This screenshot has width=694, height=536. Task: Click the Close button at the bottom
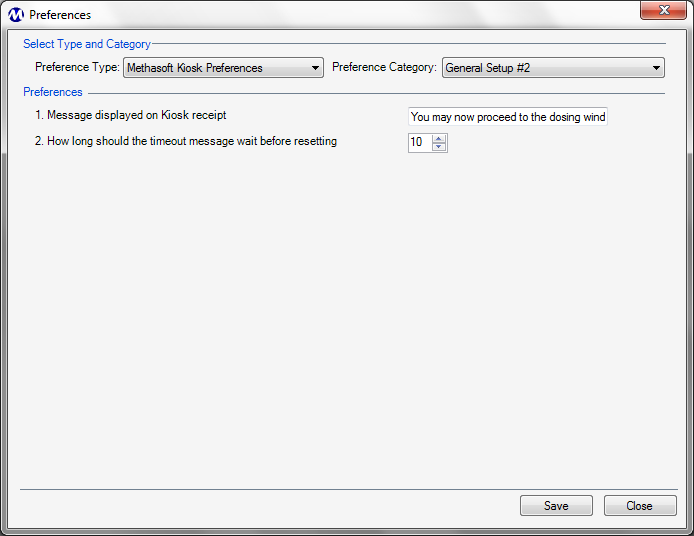point(640,505)
